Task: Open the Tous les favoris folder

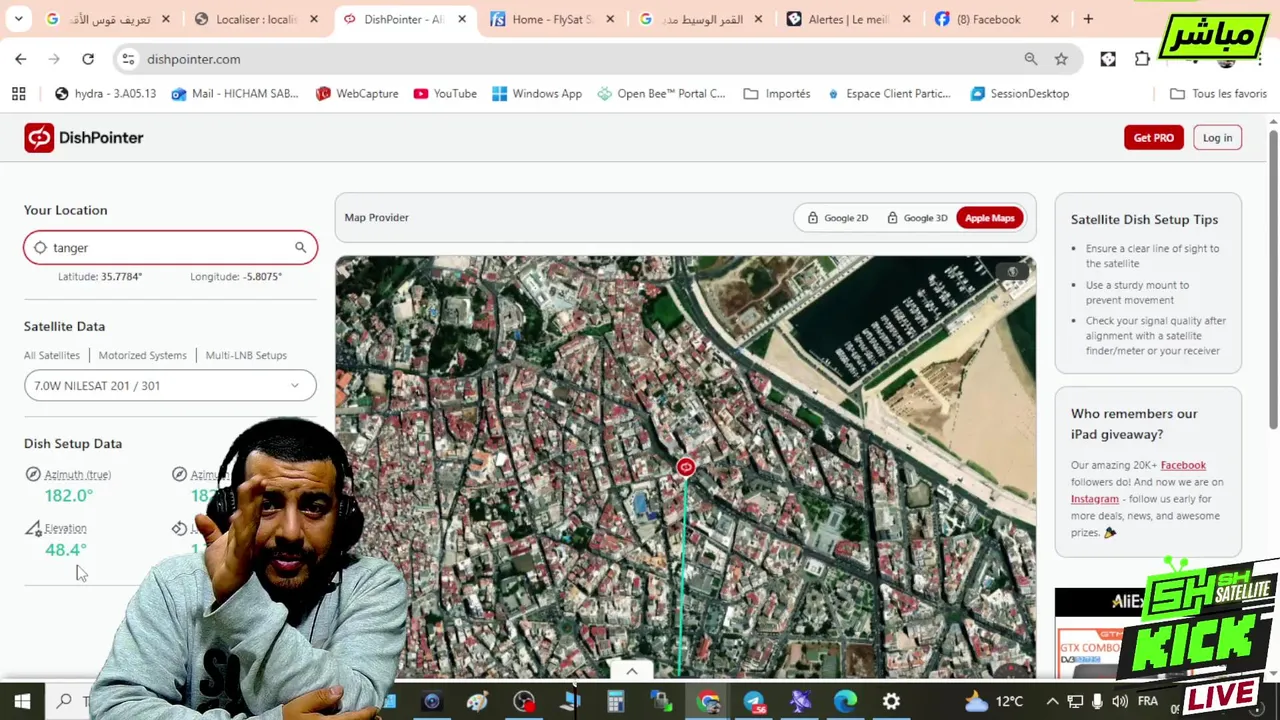Action: coord(1218,93)
